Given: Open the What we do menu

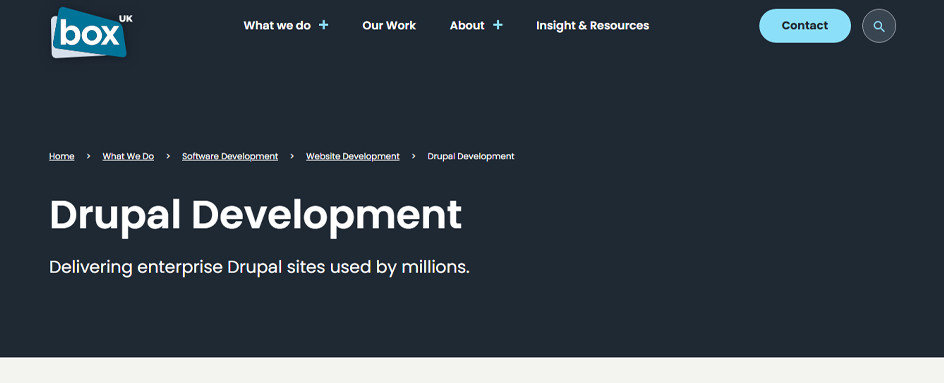Looking at the screenshot, I should [x=277, y=25].
